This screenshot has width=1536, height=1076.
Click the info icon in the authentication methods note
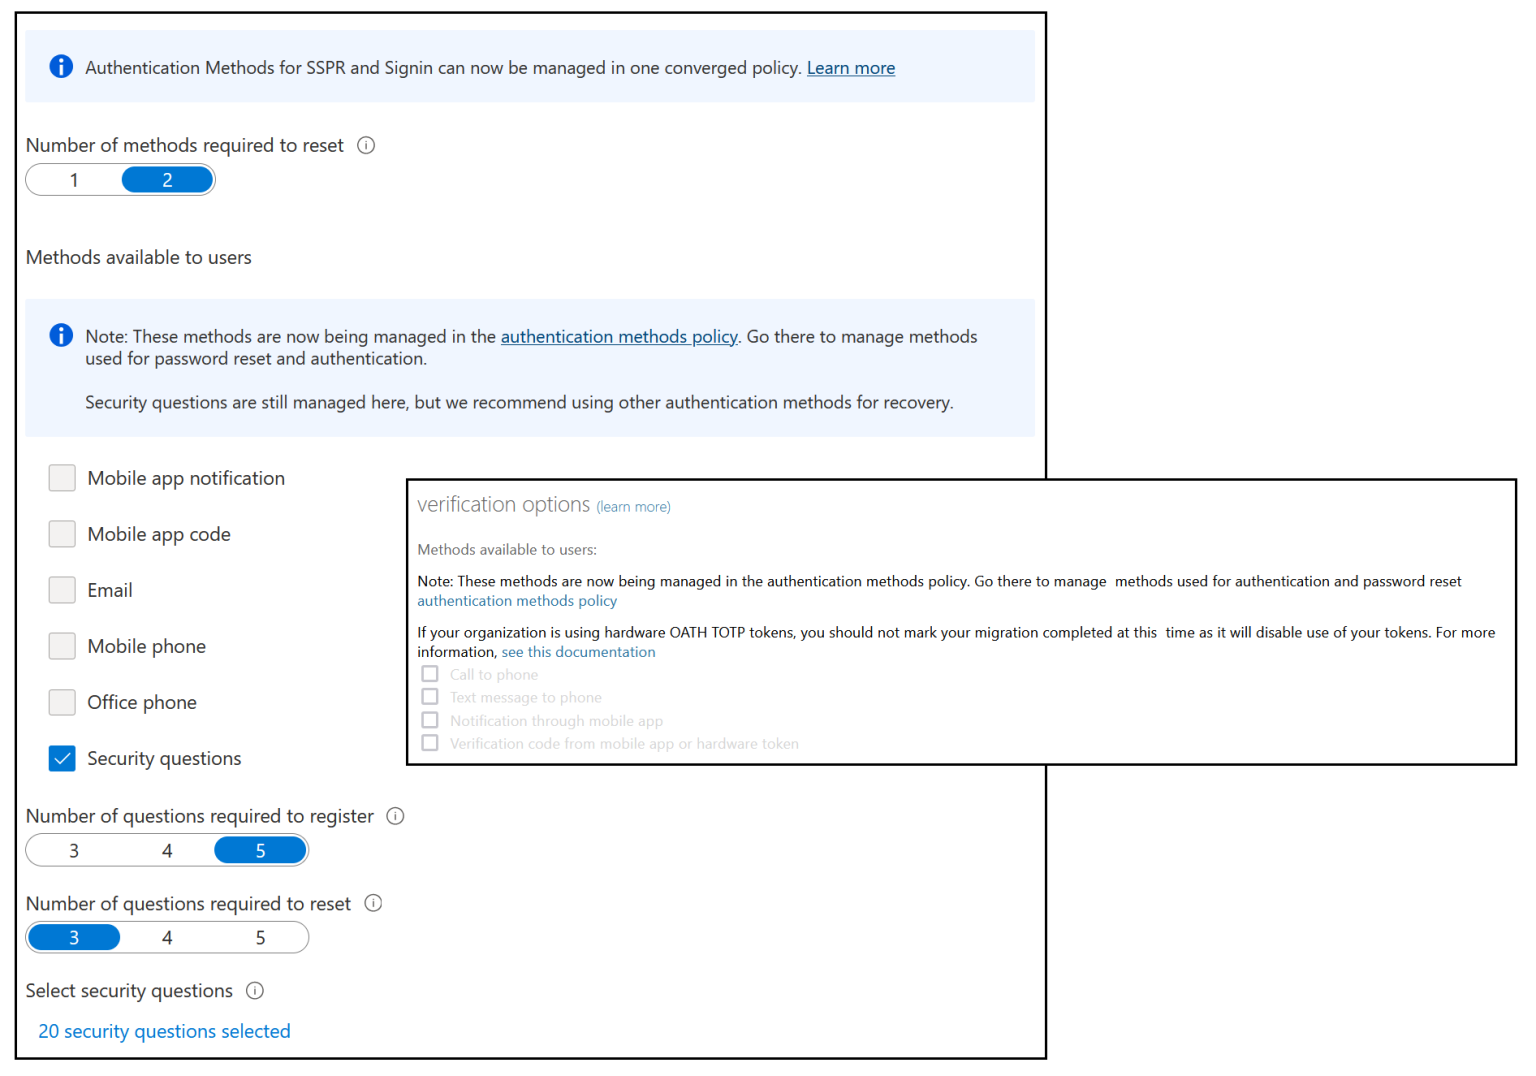(x=60, y=335)
